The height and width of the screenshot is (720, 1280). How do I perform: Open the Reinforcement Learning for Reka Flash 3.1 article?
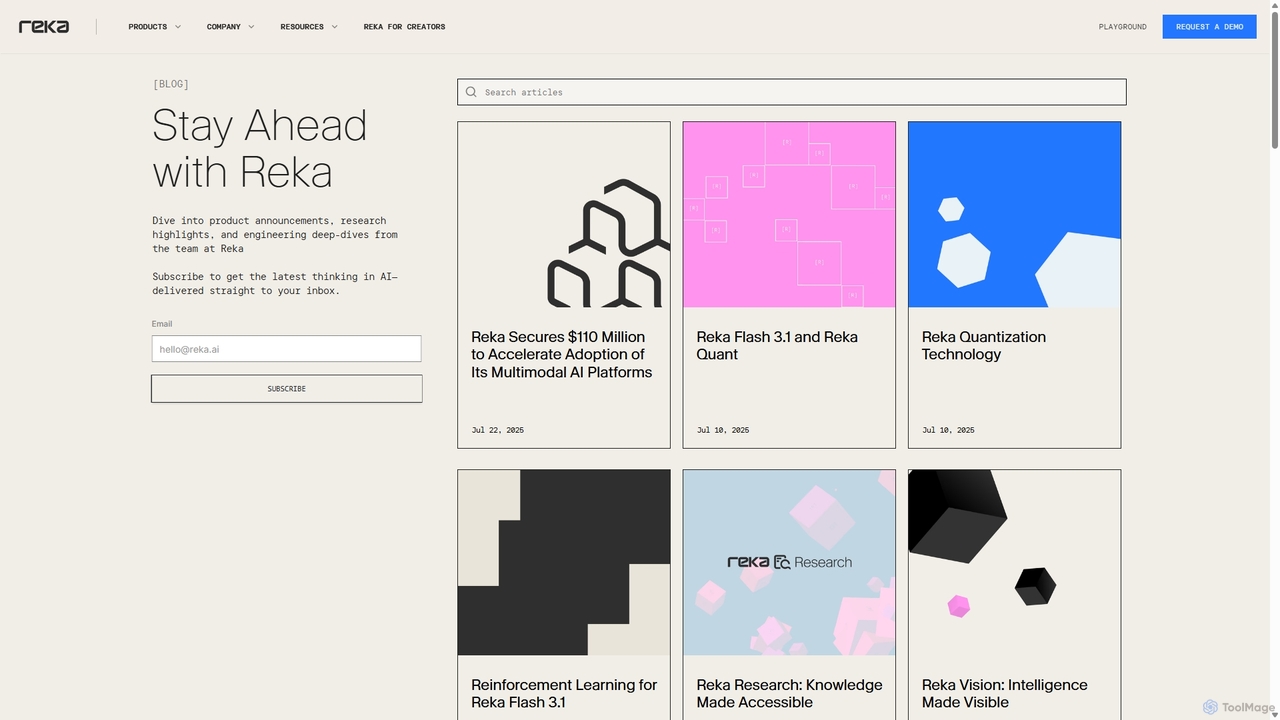pos(564,693)
